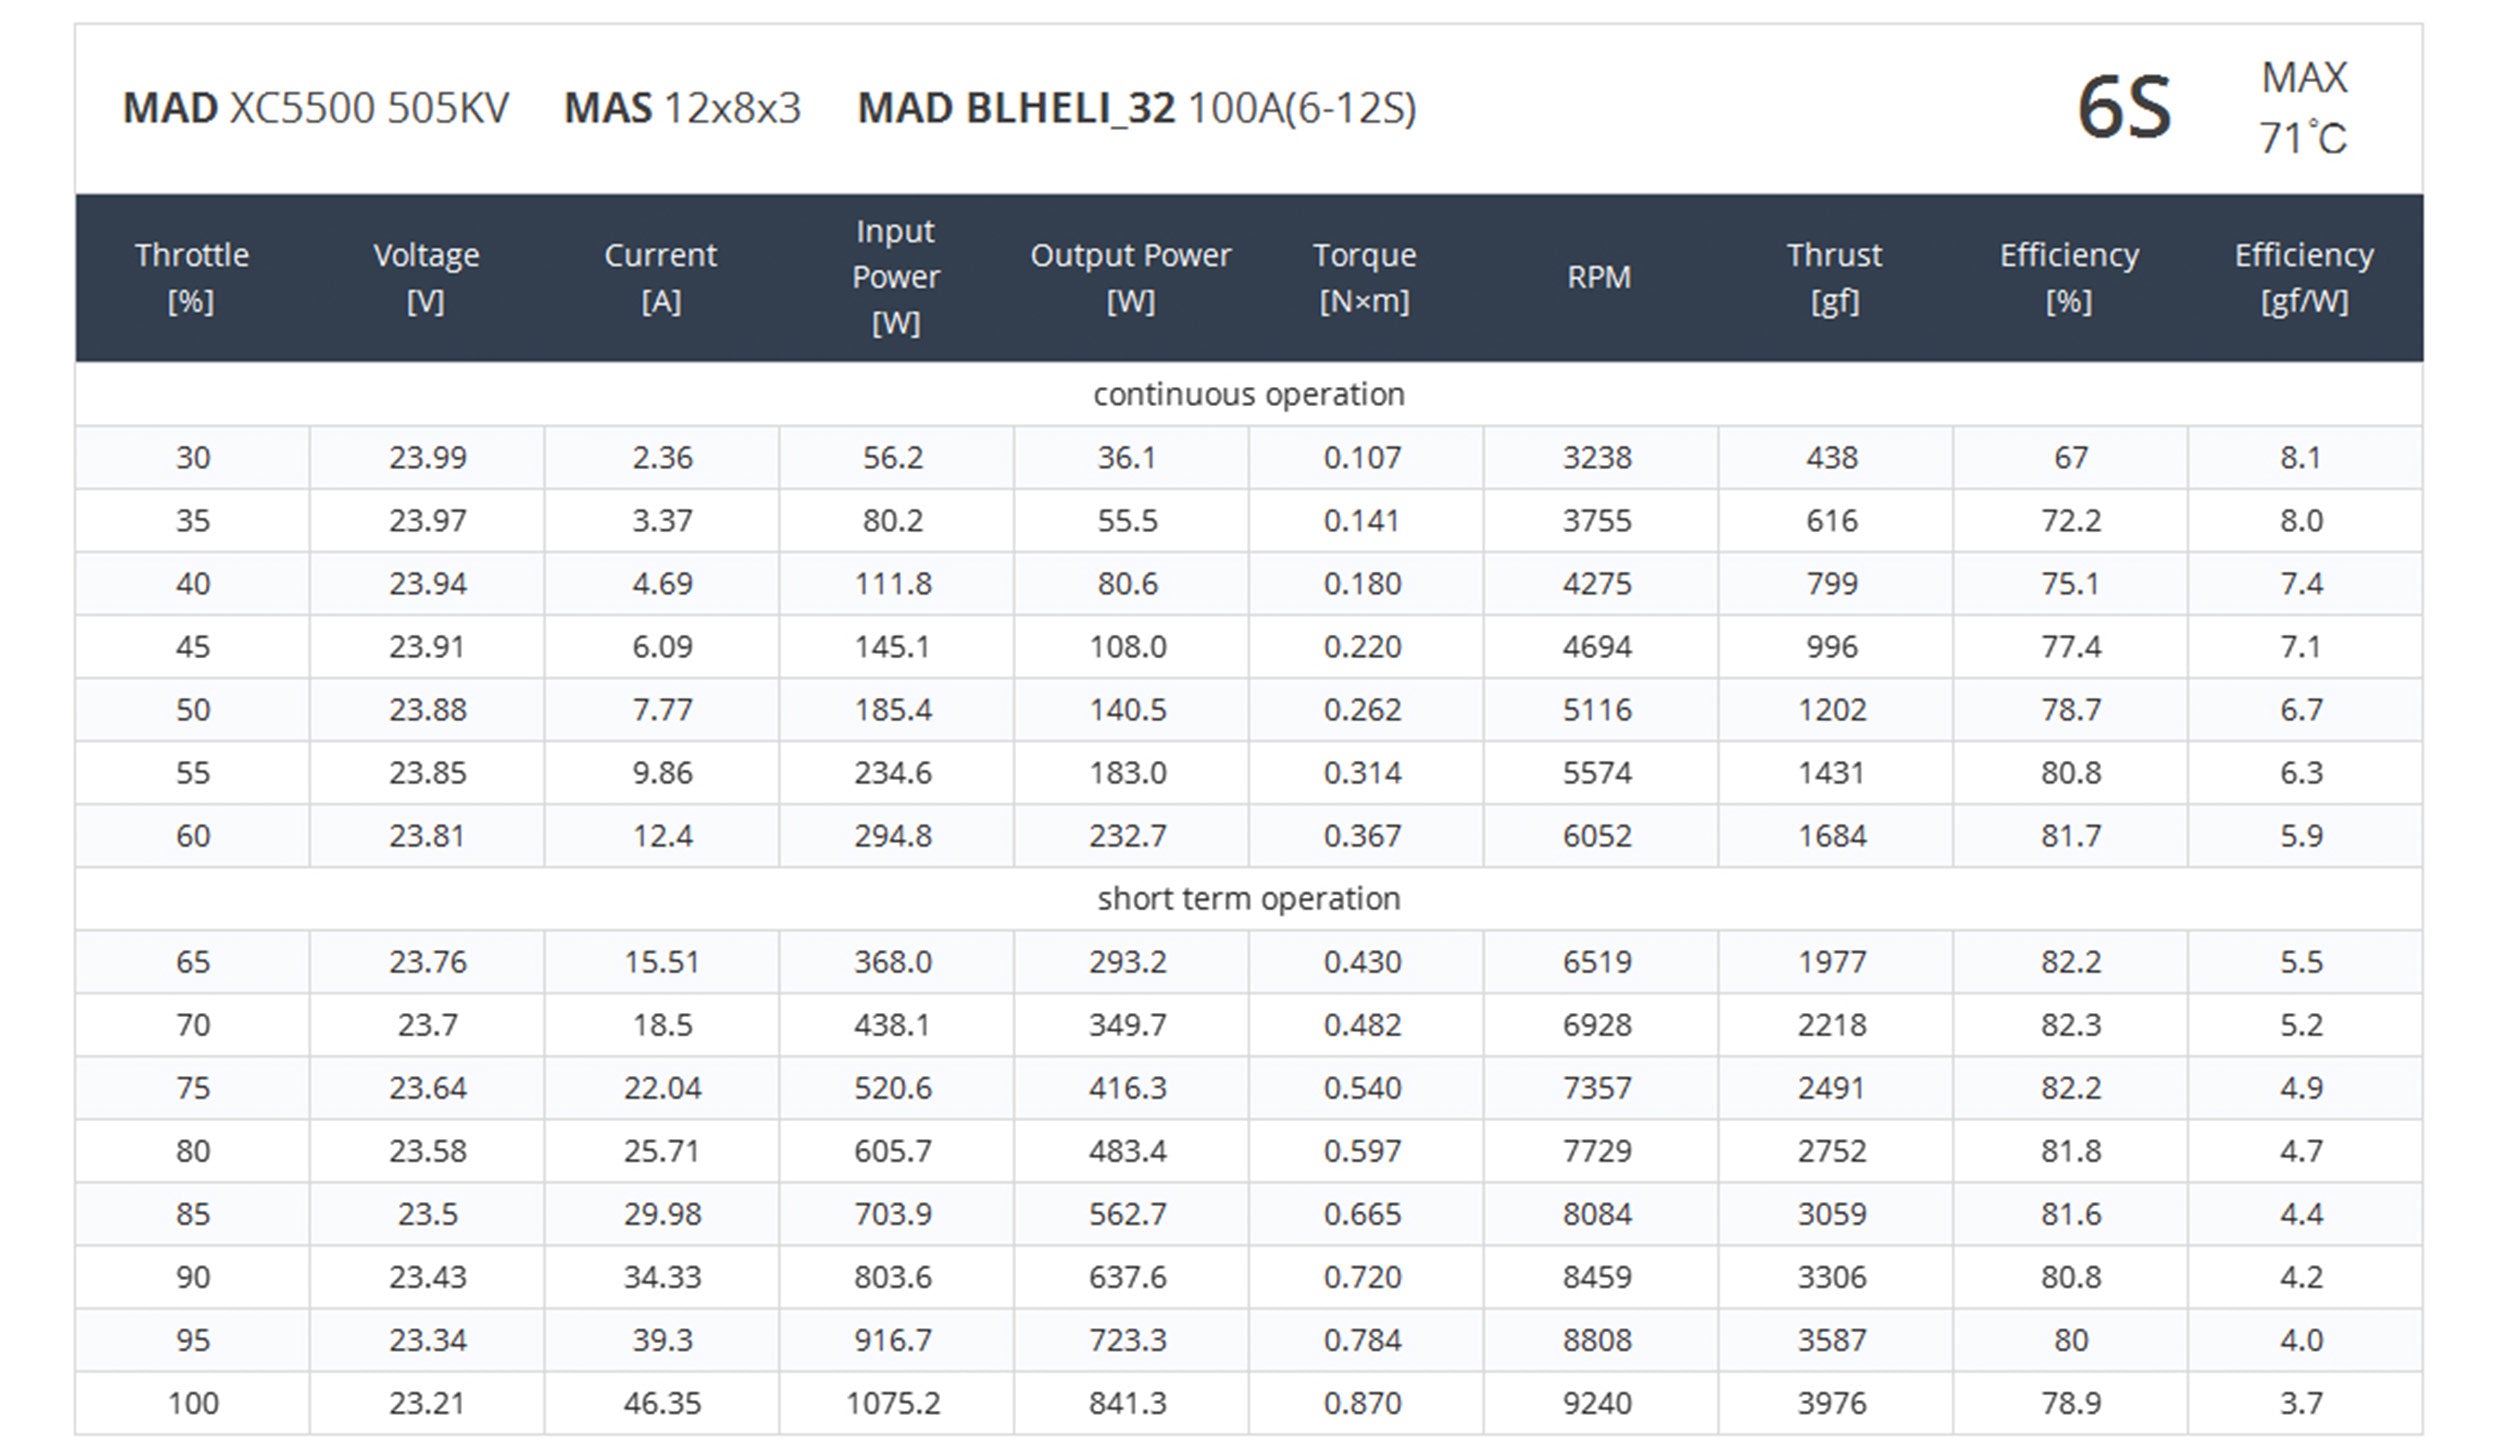Click input power value 1075.2
2500x1452 pixels.
pyautogui.click(x=893, y=1403)
